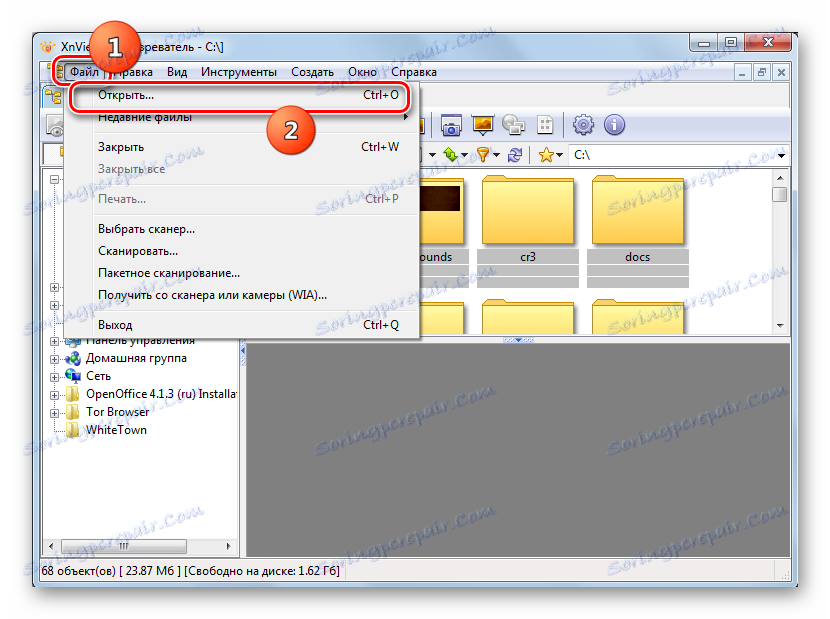This screenshot has height=619, width=830.
Task: Choose Закрыть from the file menu
Action: [241, 147]
